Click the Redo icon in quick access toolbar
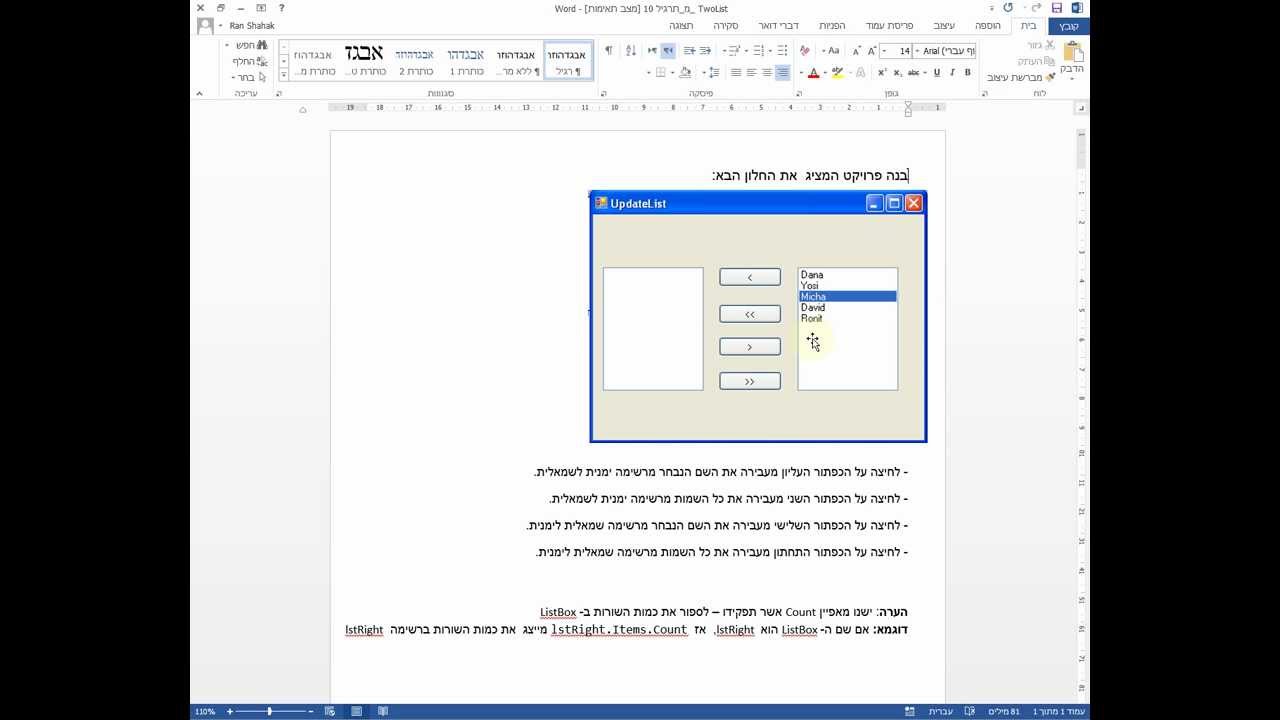The image size is (1280, 720). (1007, 8)
